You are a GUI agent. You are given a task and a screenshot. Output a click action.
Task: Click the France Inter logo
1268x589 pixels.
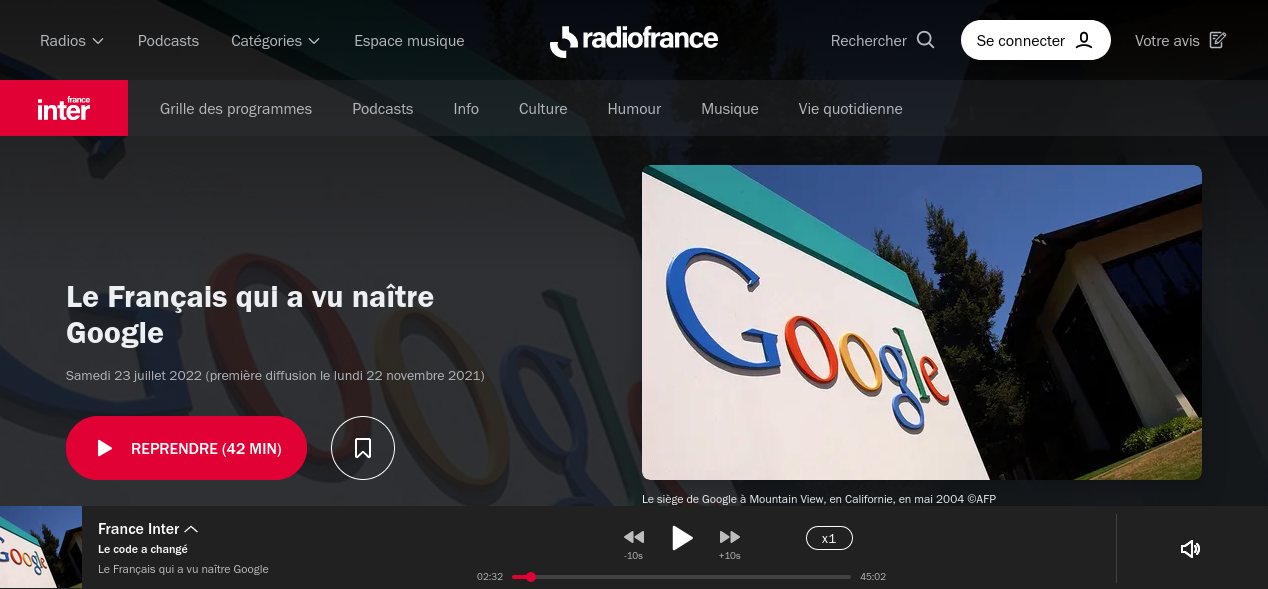(64, 108)
